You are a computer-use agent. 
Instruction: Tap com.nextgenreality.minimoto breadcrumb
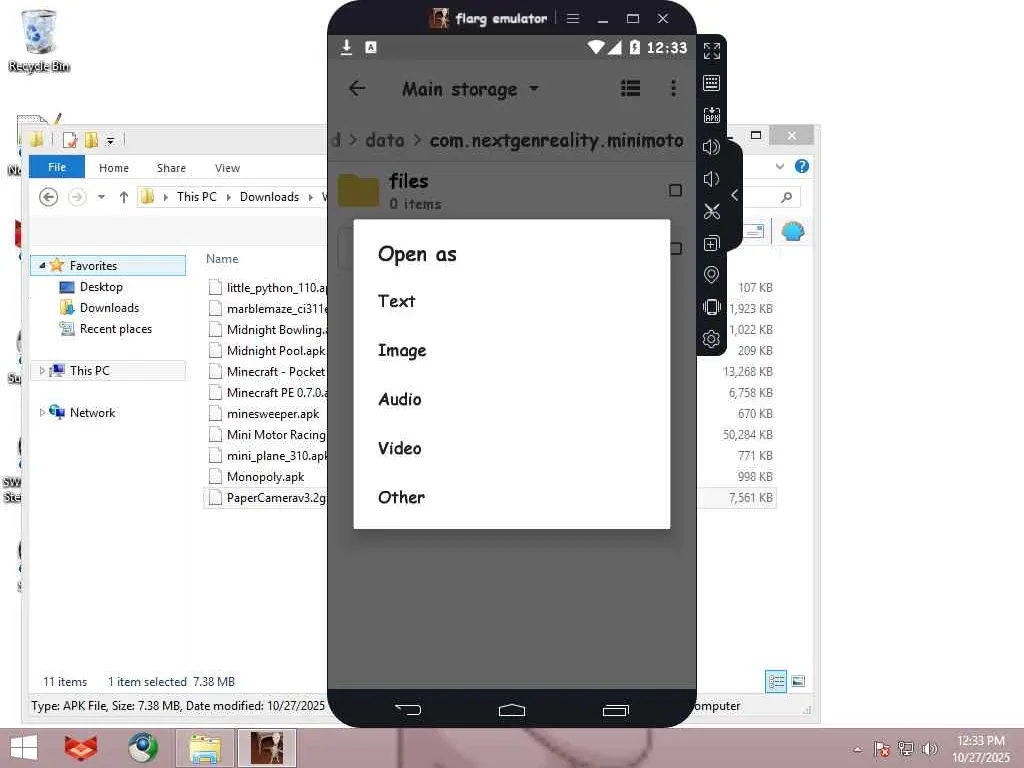(556, 140)
